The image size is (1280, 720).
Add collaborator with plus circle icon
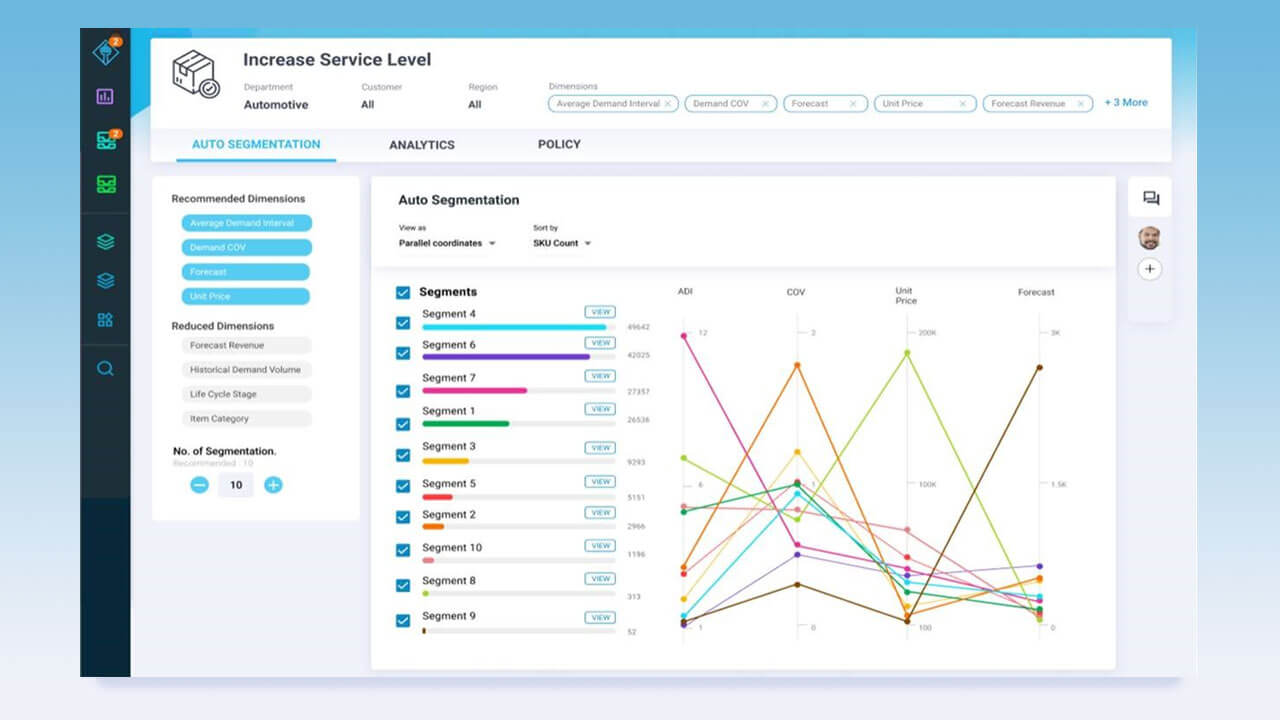click(1150, 269)
